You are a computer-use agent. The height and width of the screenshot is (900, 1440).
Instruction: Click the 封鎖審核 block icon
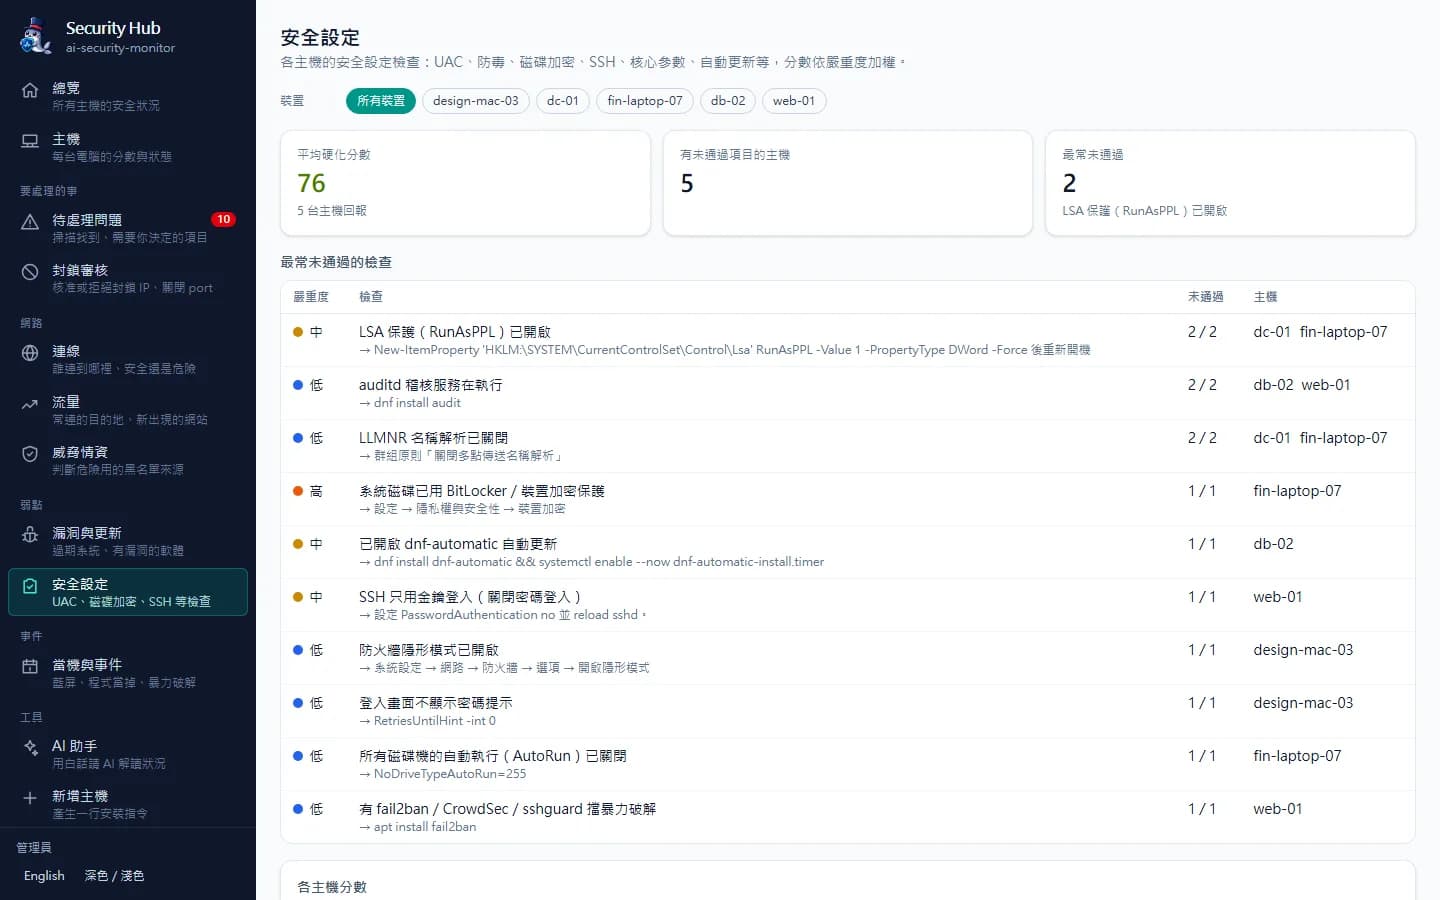(x=30, y=272)
